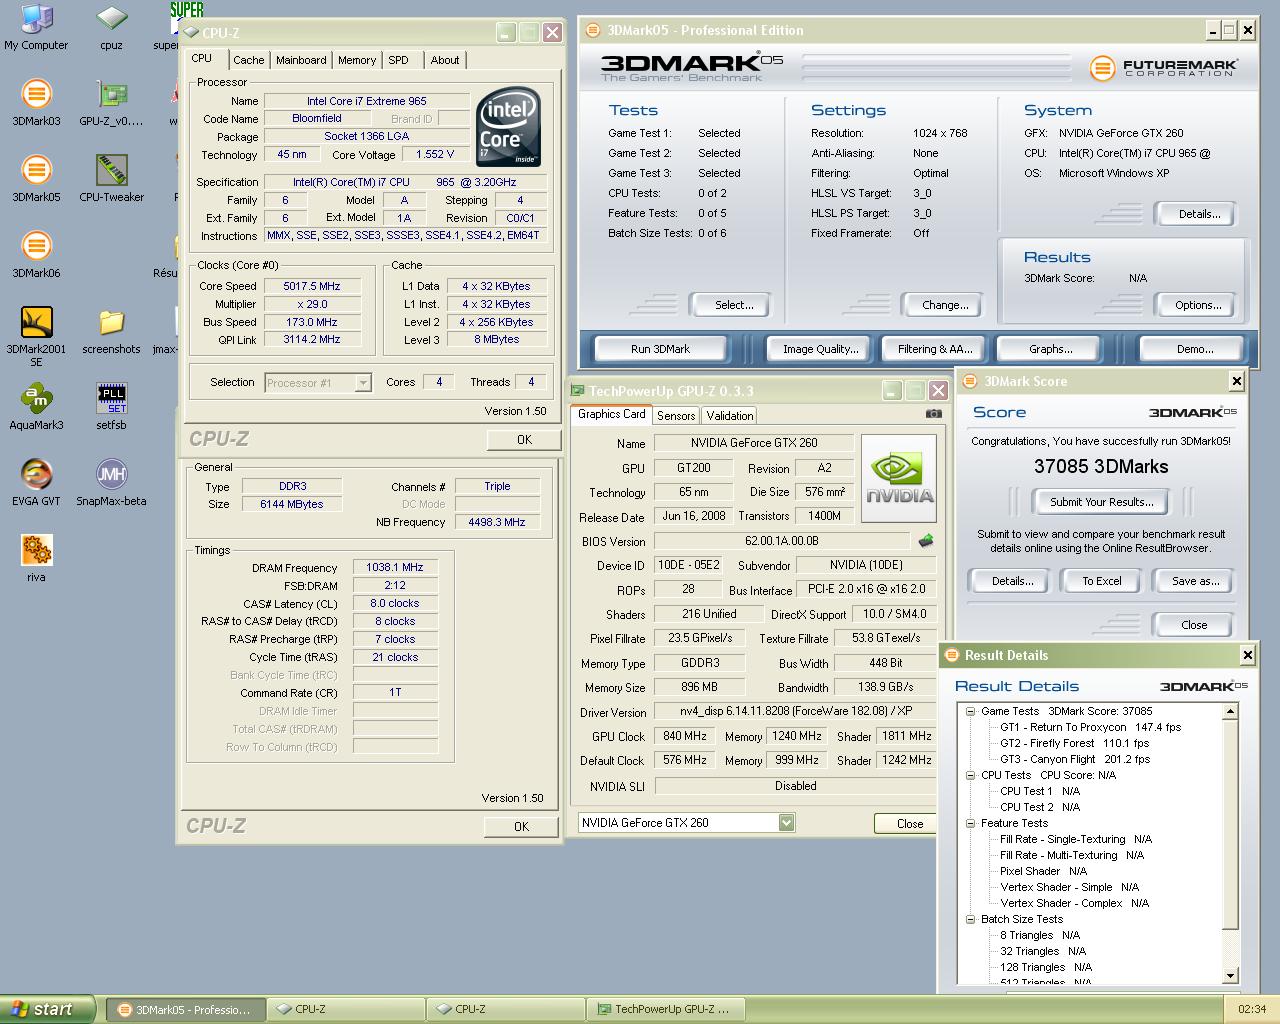Screen dimensions: 1280x1024
Task: Launch the cpuz desktop shortcut
Action: click(x=111, y=27)
